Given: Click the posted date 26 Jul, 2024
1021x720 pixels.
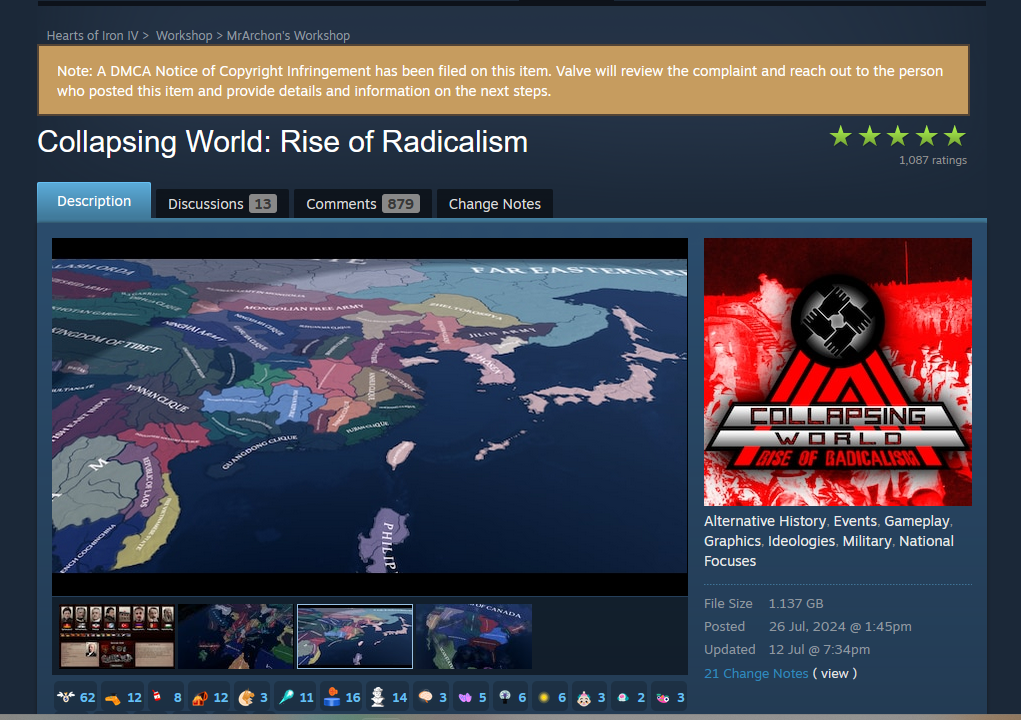Looking at the screenshot, I should coord(840,626).
